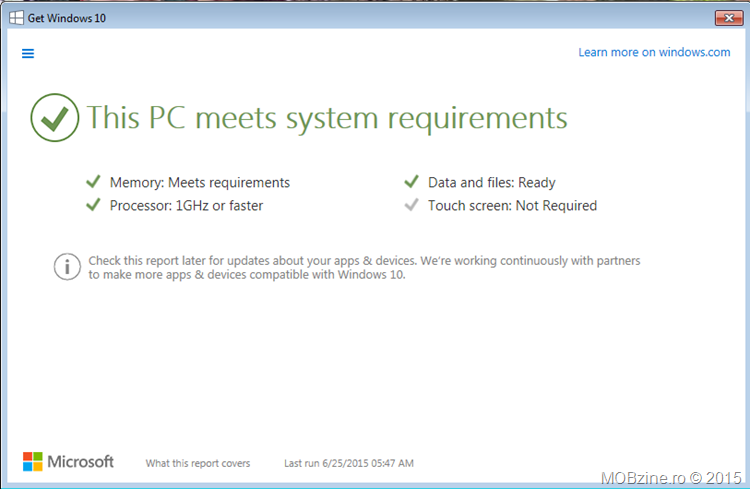Select Touch screen: Not Required text
Image resolution: width=750 pixels, height=489 pixels.
[x=512, y=205]
